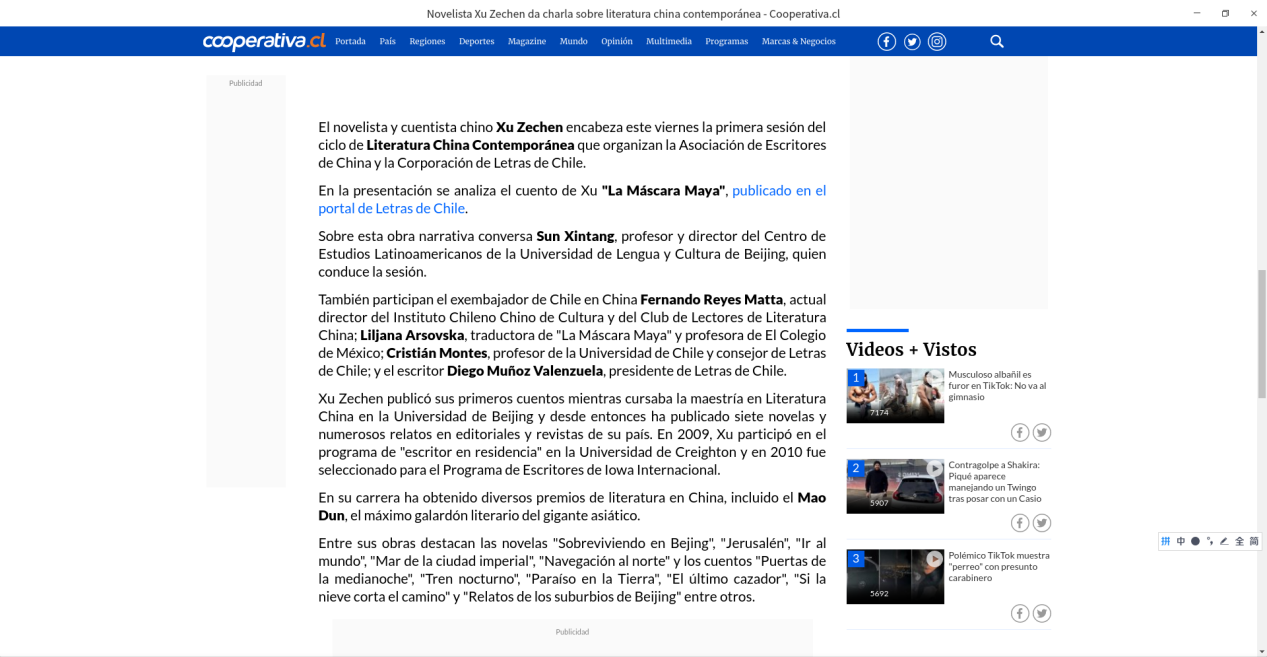Open the Musculoso albañil TikTok headline
The height and width of the screenshot is (657, 1267).
coord(996,385)
